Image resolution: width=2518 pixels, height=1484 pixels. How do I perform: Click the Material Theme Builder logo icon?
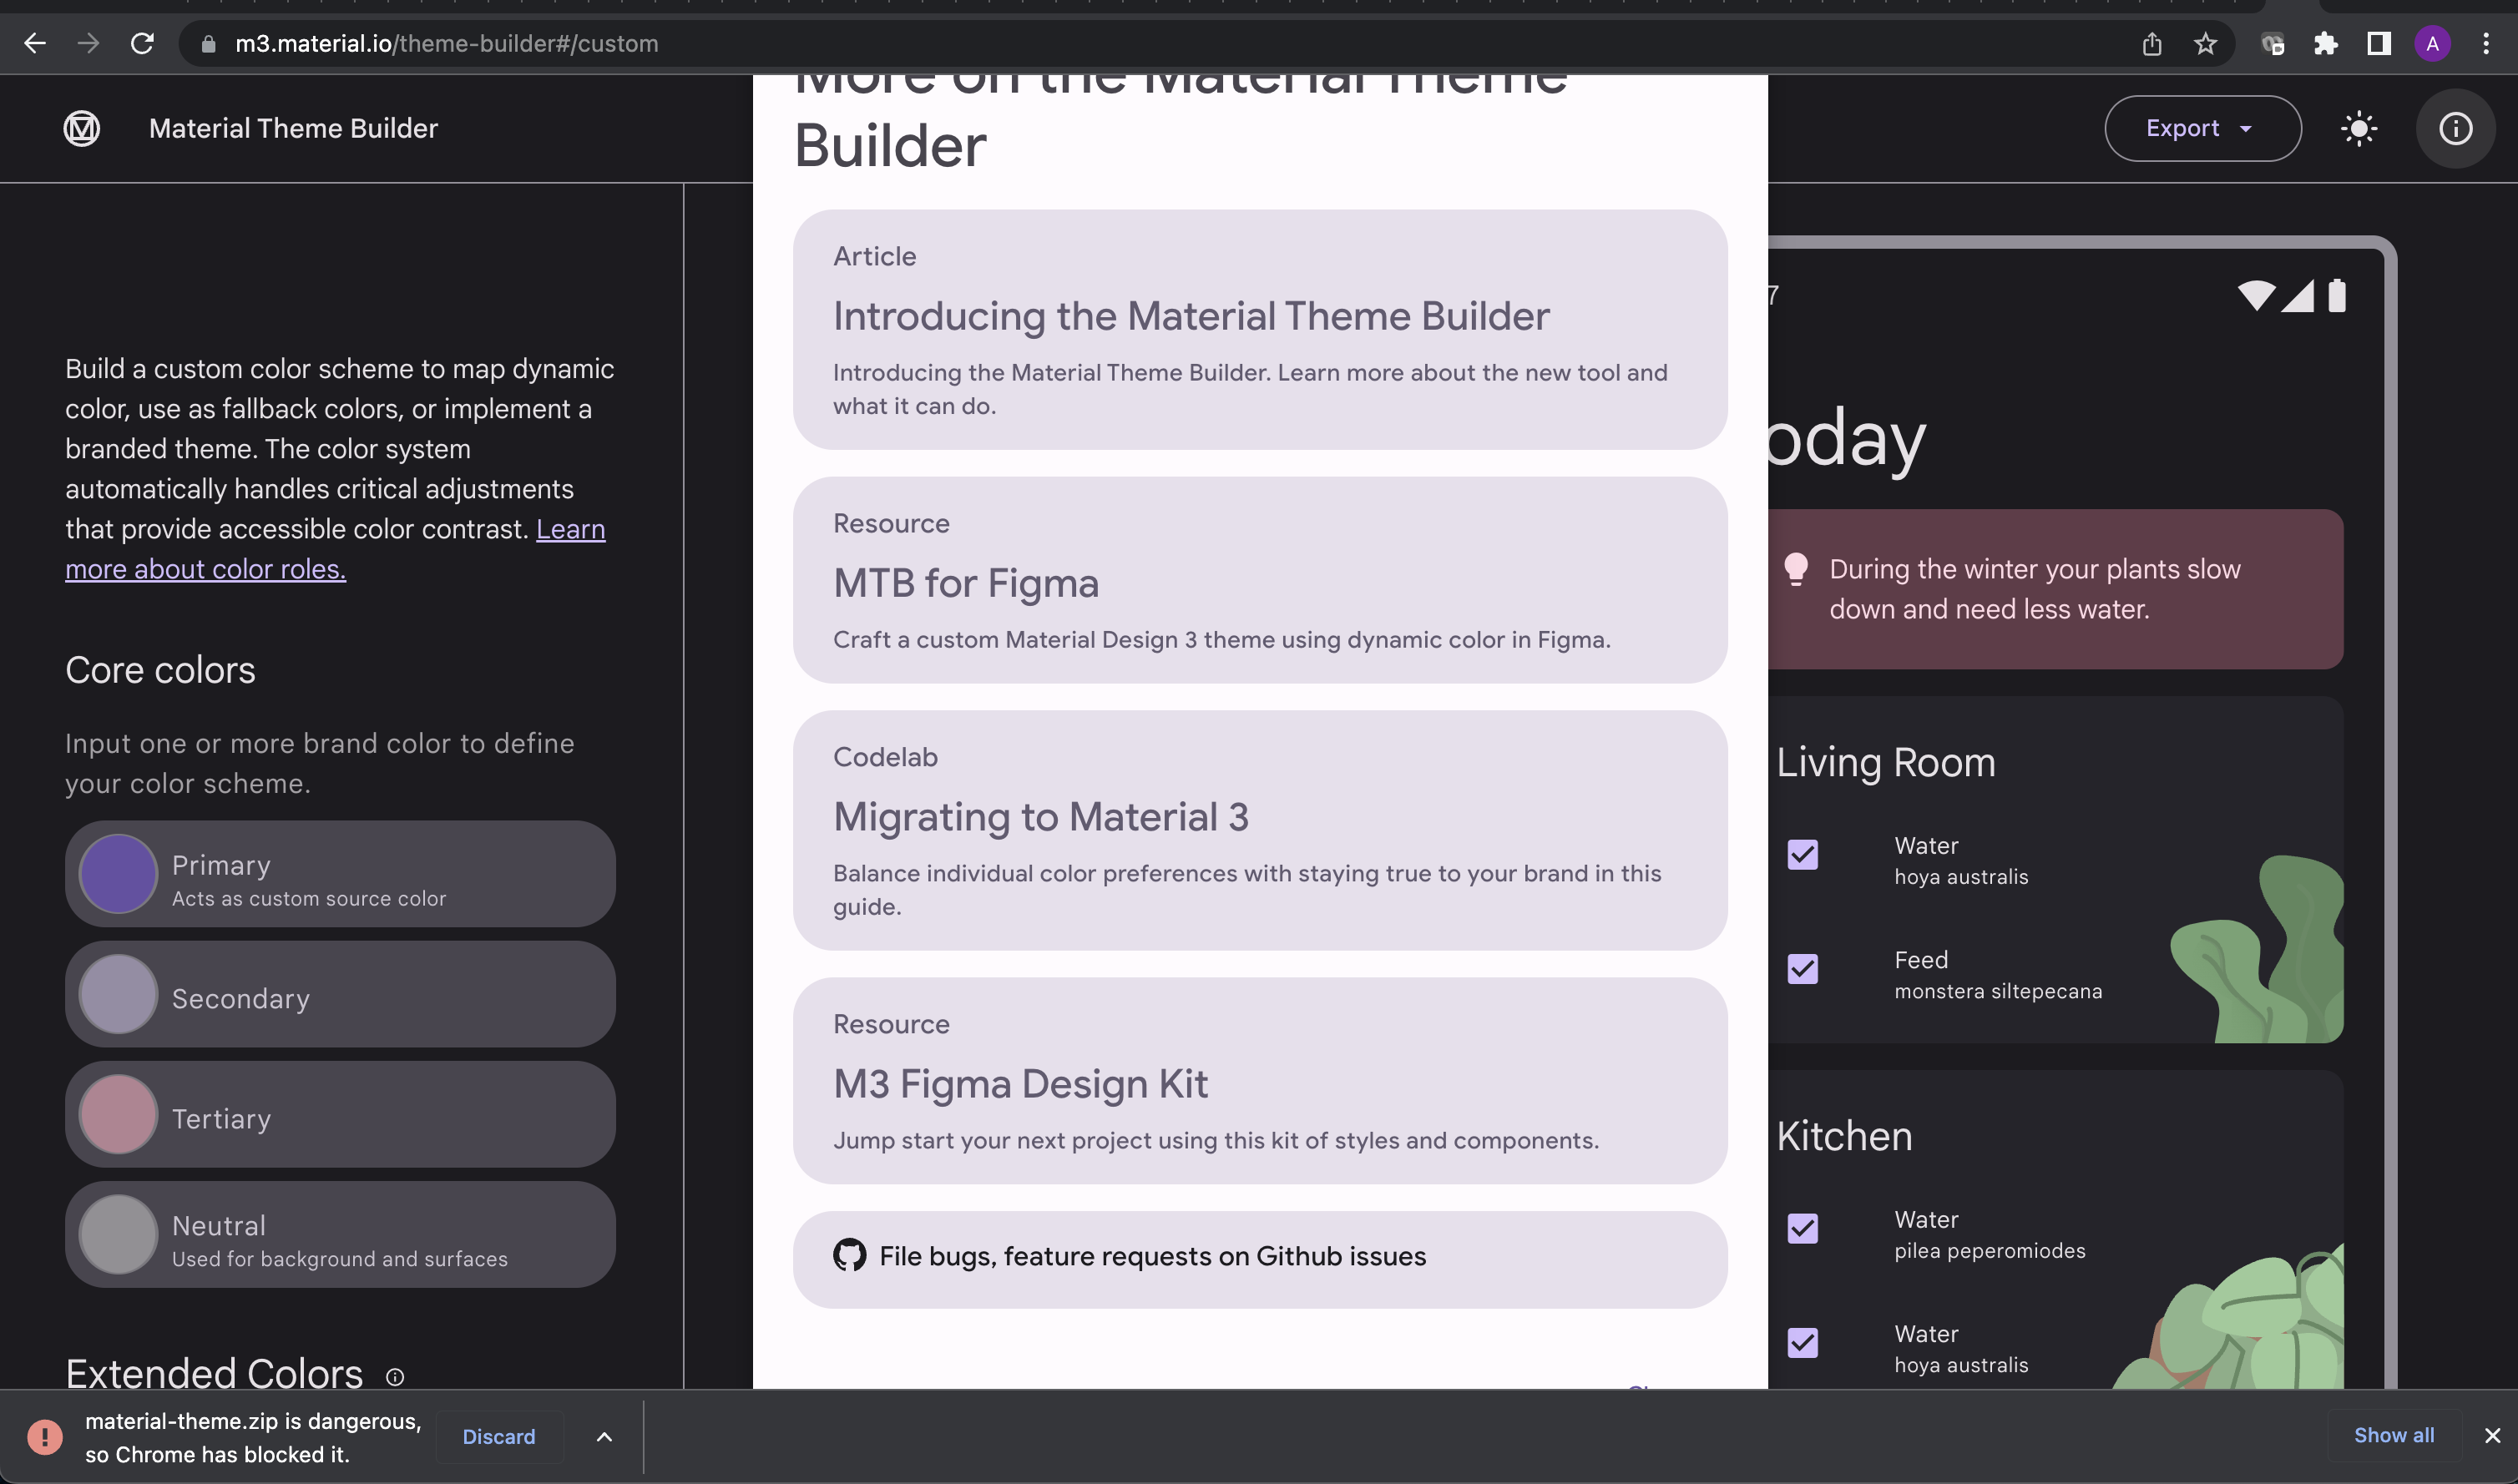click(82, 128)
